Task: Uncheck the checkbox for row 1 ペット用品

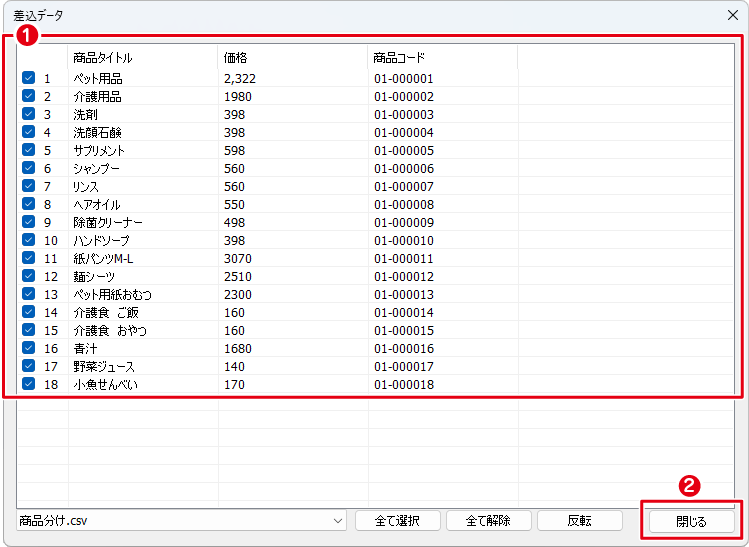Action: [28, 78]
